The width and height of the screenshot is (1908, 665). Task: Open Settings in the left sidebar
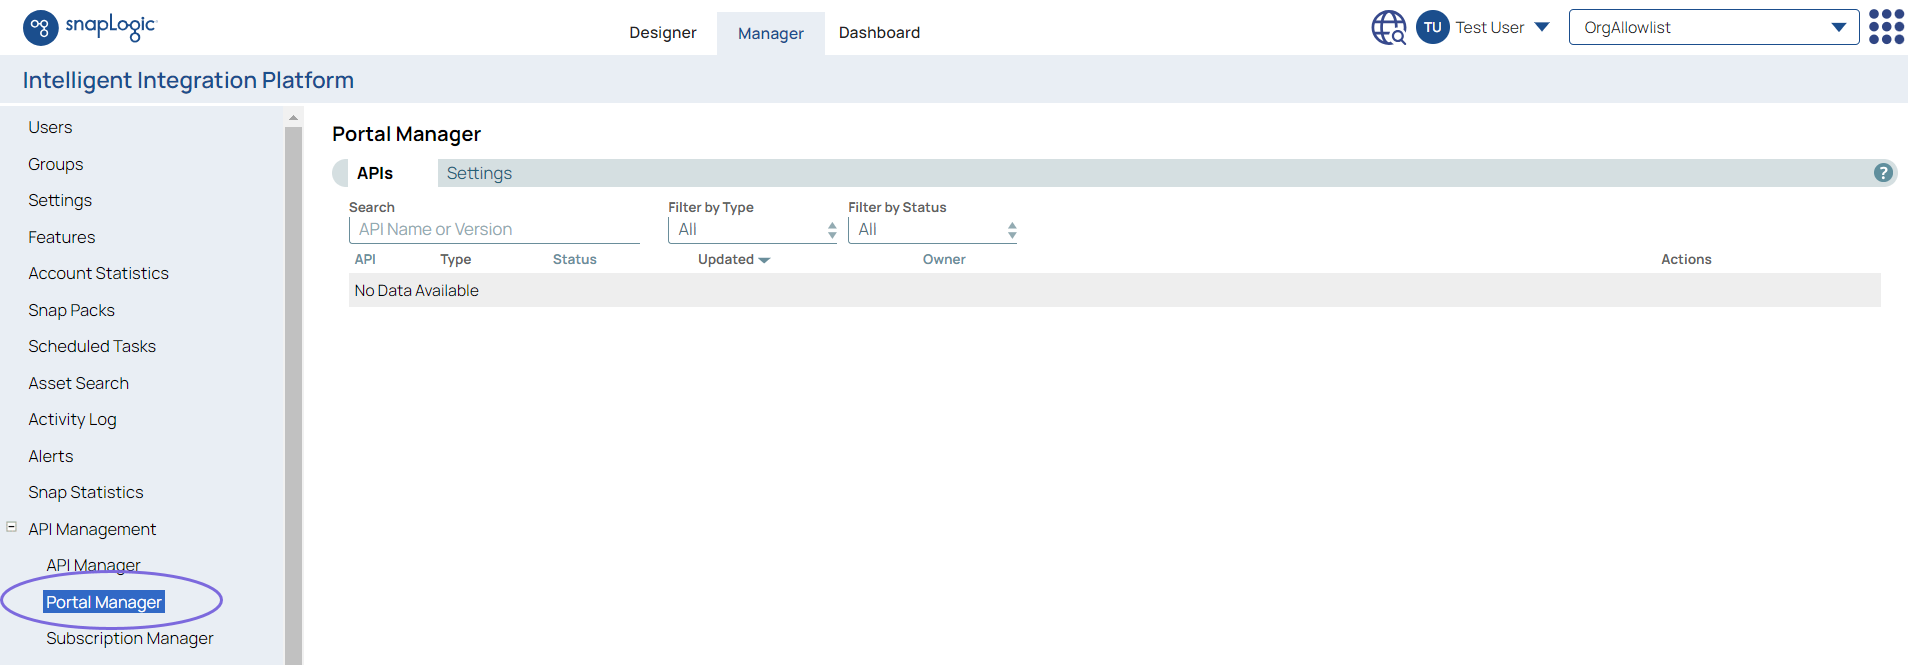[60, 200]
